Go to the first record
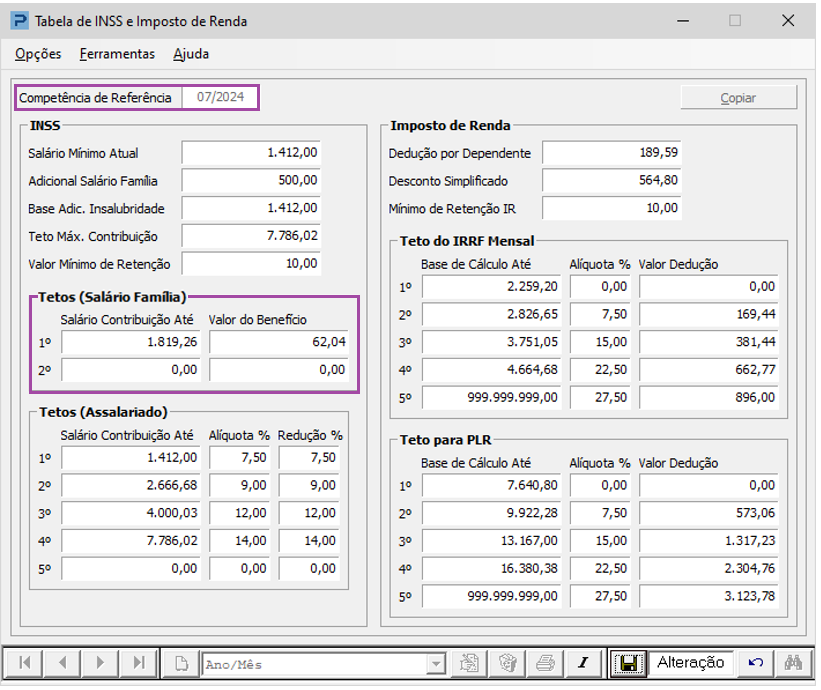Screen dimensions: 821x690 [24, 663]
